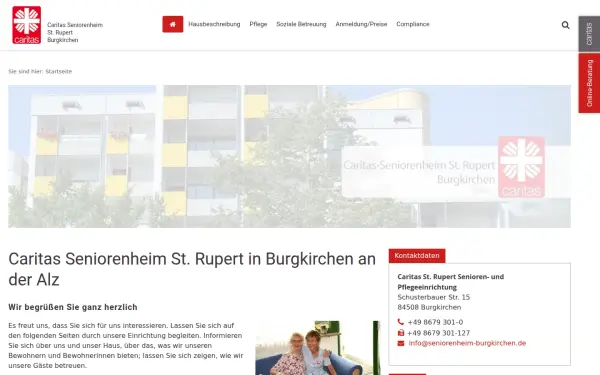Click the address Schusterbauer Str. 15

point(434,297)
